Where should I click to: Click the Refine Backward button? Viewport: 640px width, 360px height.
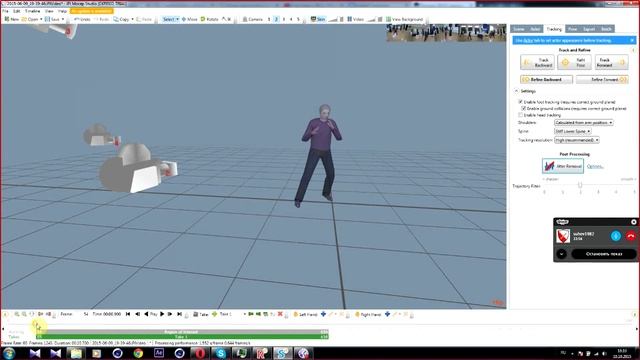pos(547,80)
